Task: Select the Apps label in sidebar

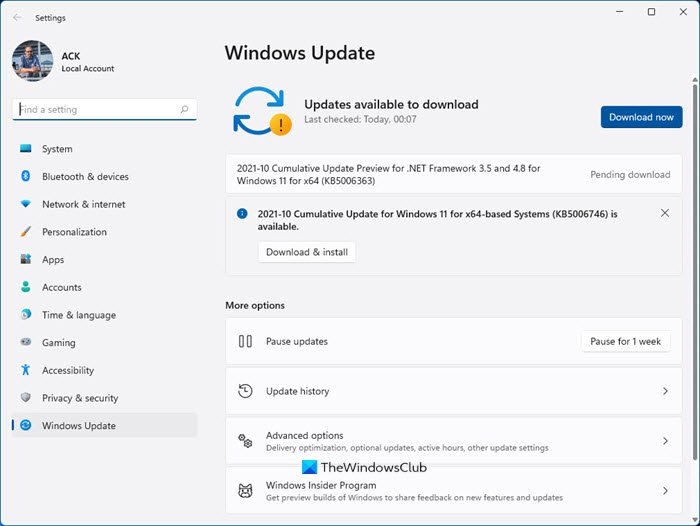Action: click(x=53, y=259)
